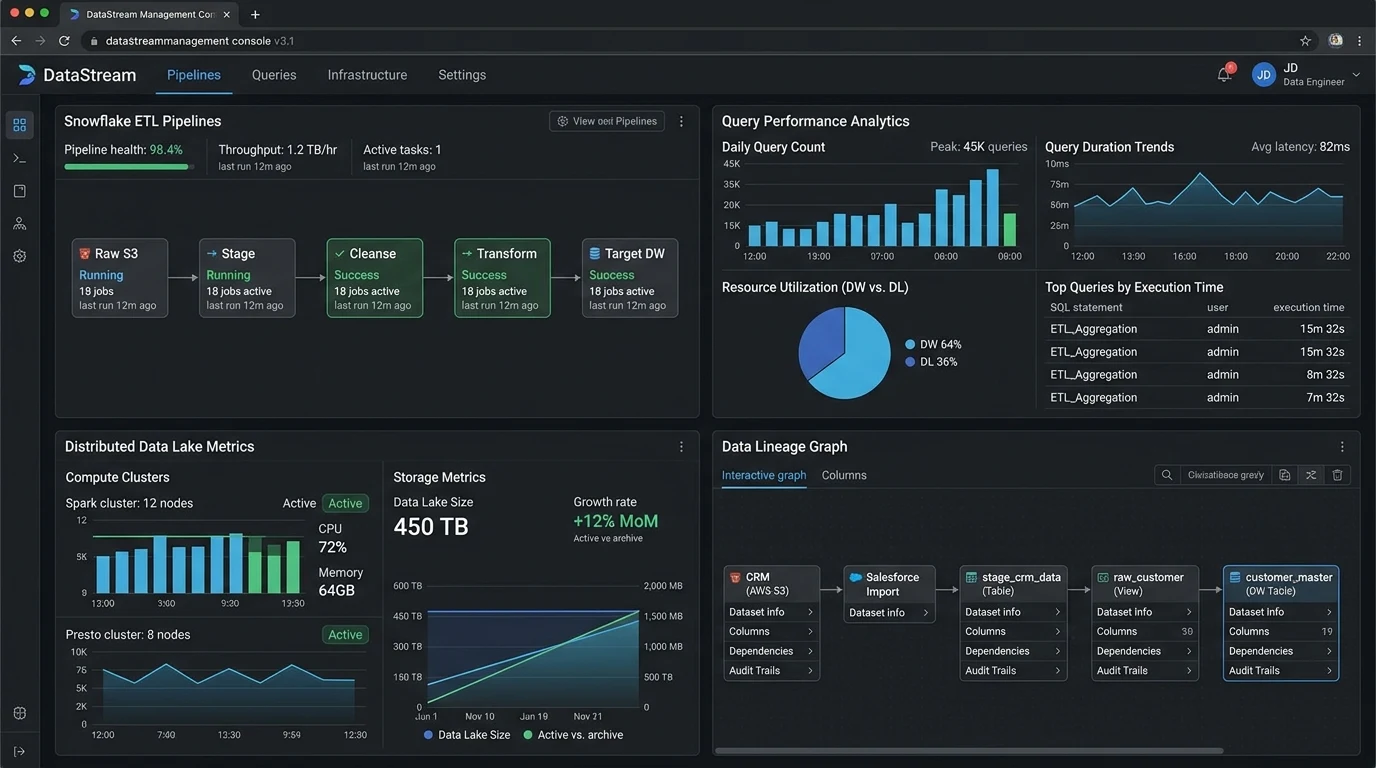Expand Audit Trails under customer_master node
This screenshot has height=768, width=1376.
1281,670
